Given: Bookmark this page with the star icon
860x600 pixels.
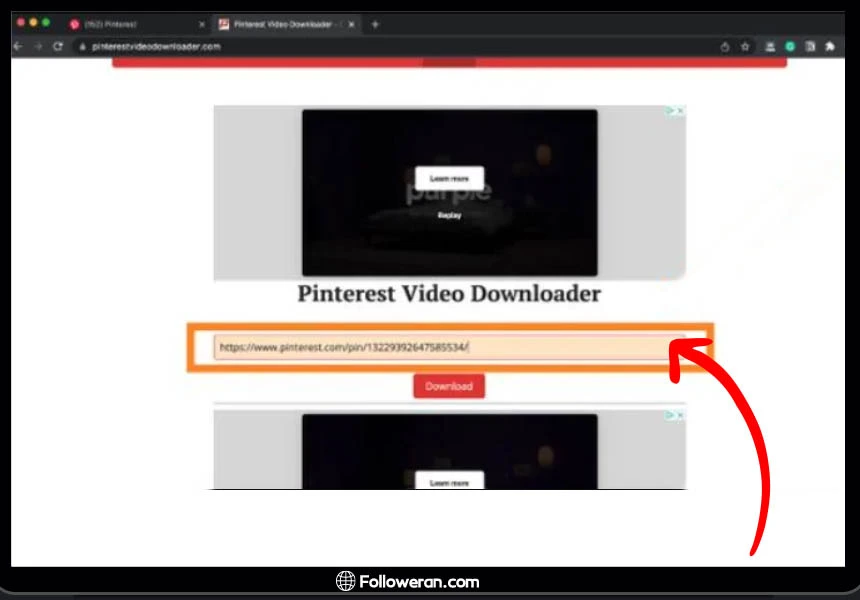Looking at the screenshot, I should (745, 46).
